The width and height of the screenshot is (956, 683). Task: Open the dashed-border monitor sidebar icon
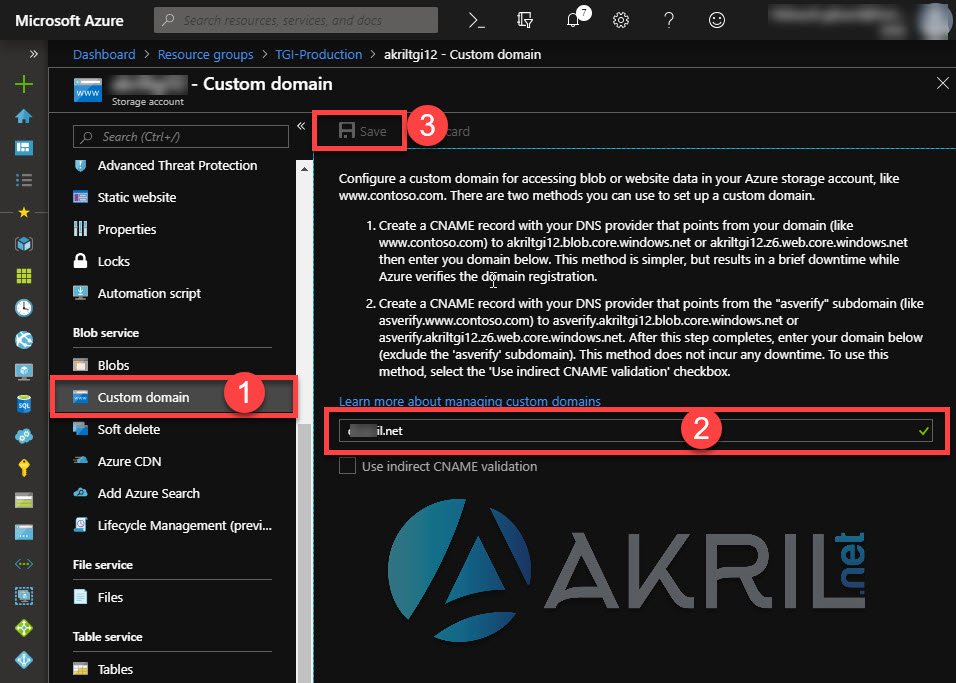24,596
